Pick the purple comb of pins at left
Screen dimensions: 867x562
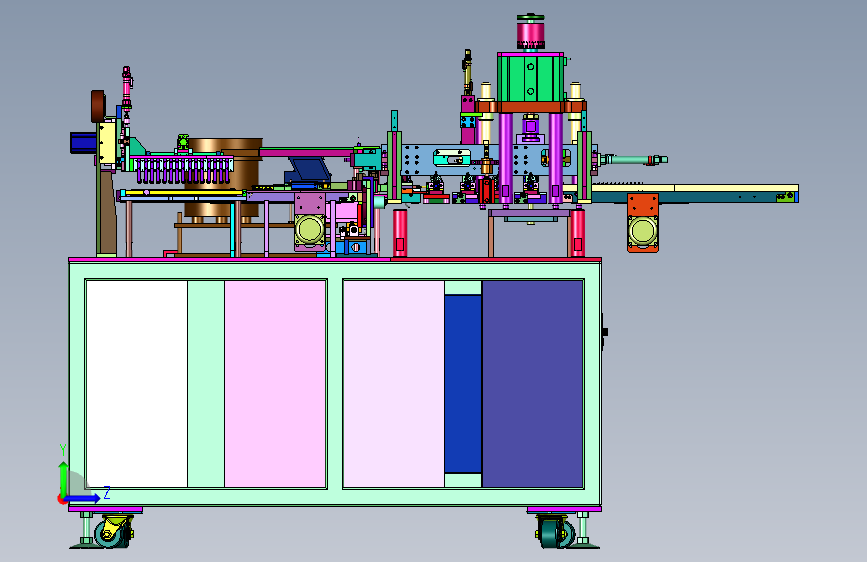click(182, 169)
